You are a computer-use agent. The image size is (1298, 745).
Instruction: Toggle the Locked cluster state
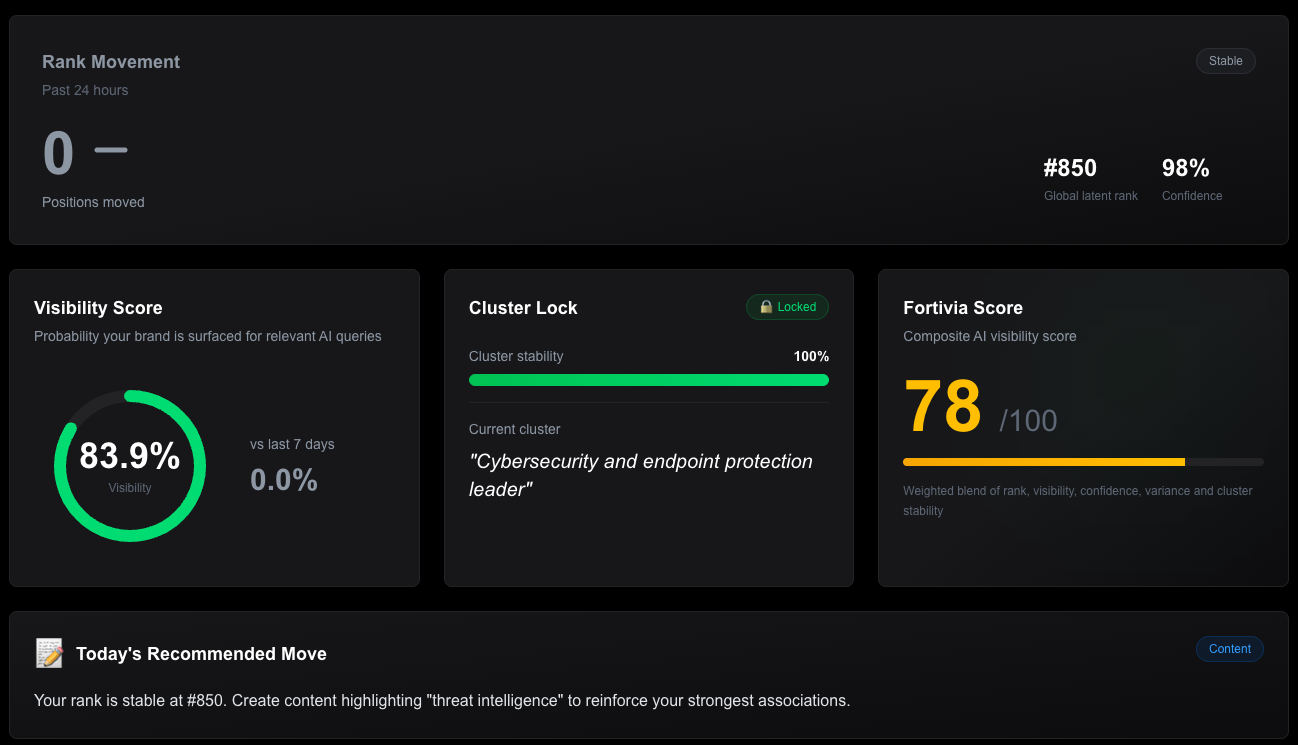point(788,307)
